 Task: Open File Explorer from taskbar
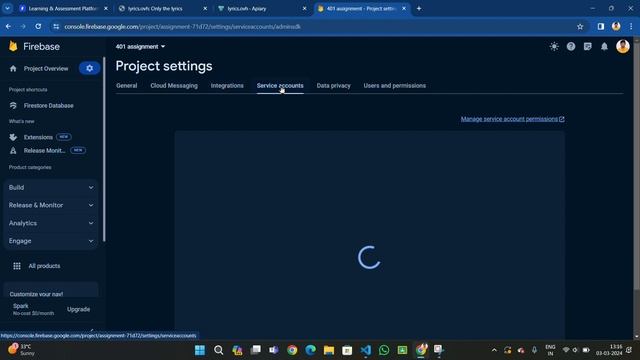(329, 350)
